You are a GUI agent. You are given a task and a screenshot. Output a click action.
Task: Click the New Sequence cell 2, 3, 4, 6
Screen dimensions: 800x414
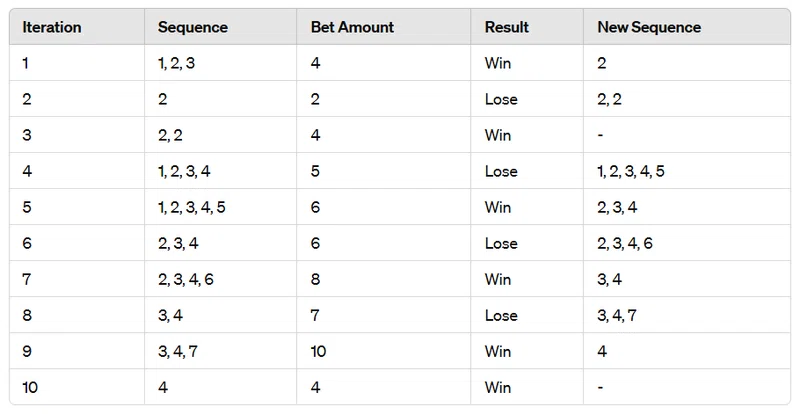pos(625,243)
